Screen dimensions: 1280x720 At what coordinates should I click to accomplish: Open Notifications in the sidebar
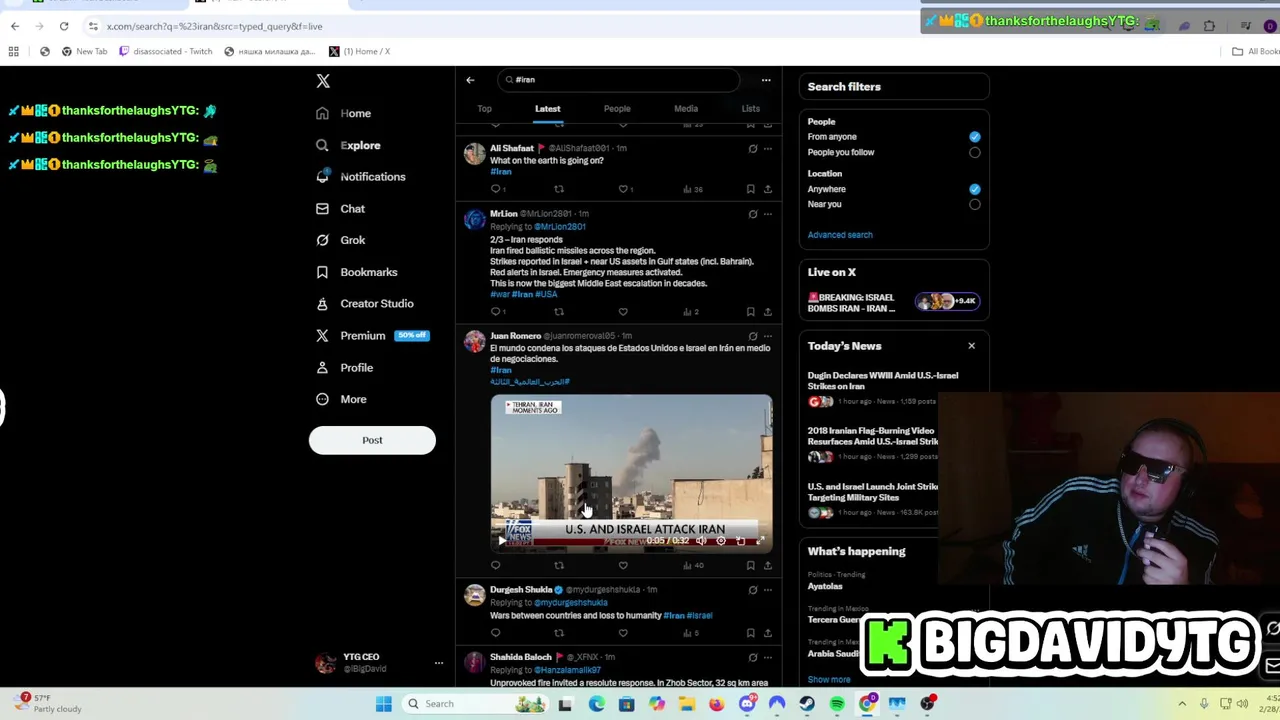coord(360,176)
